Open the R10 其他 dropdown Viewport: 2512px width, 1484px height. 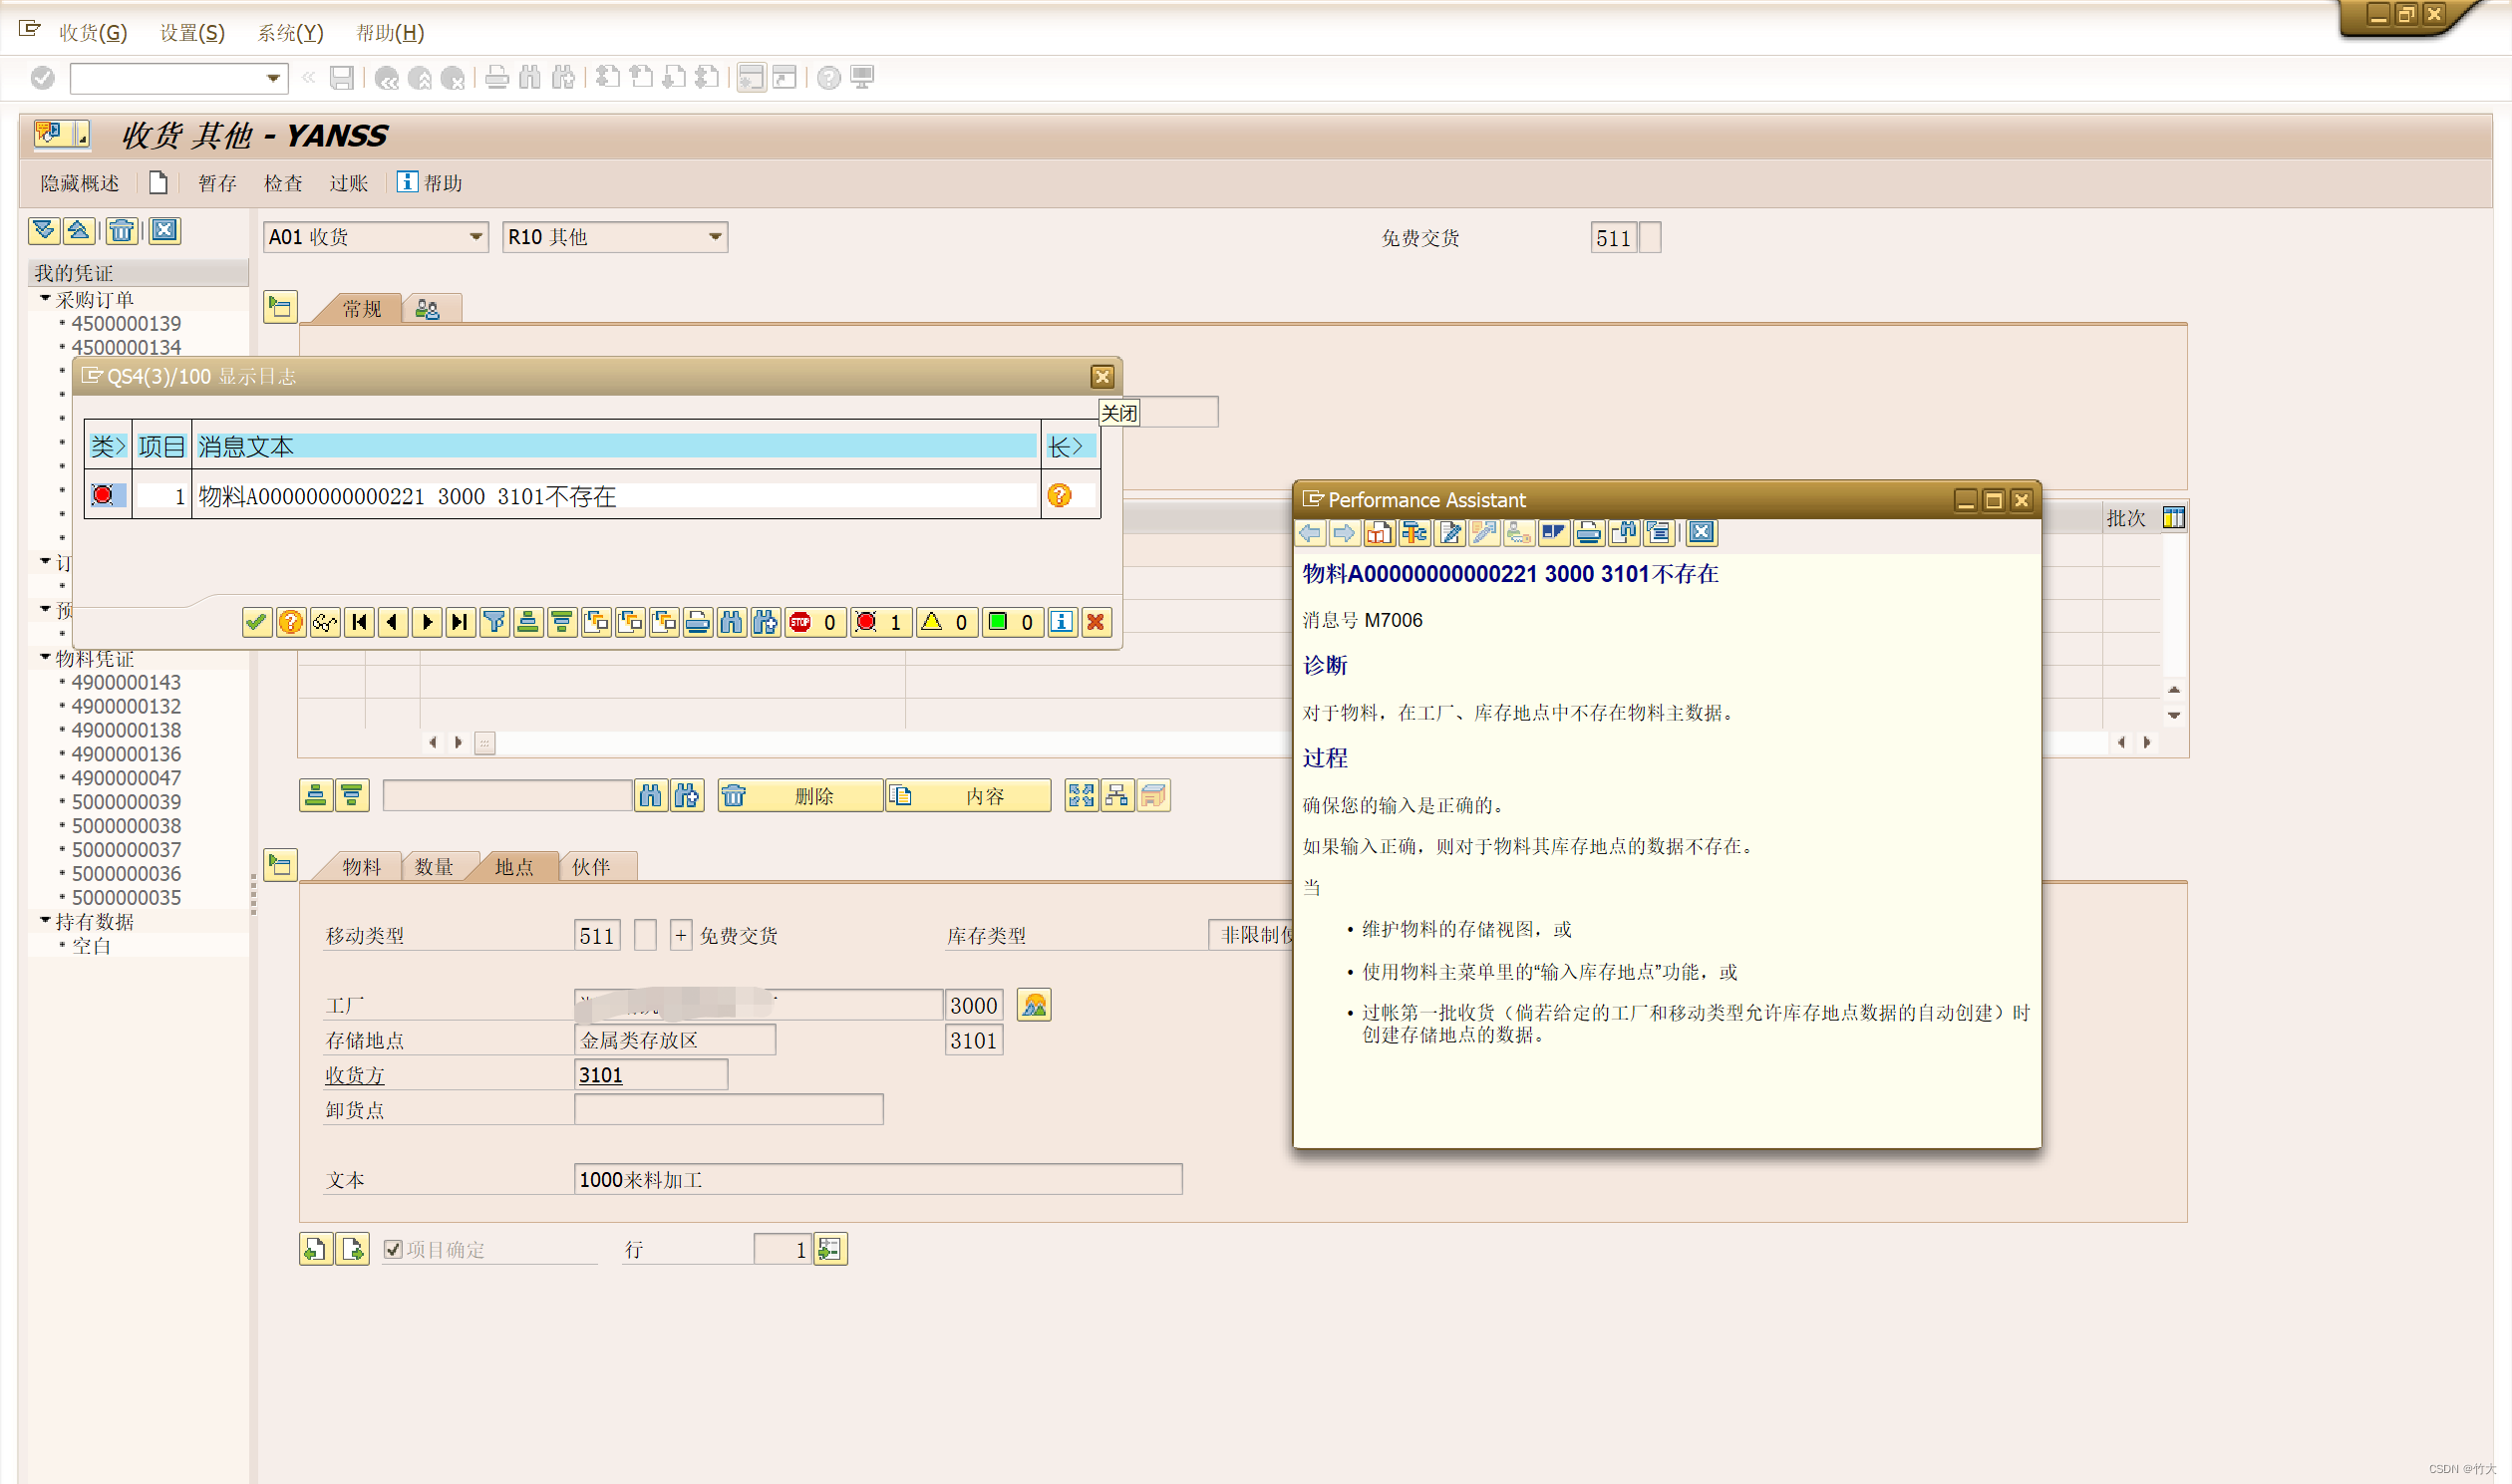point(715,237)
